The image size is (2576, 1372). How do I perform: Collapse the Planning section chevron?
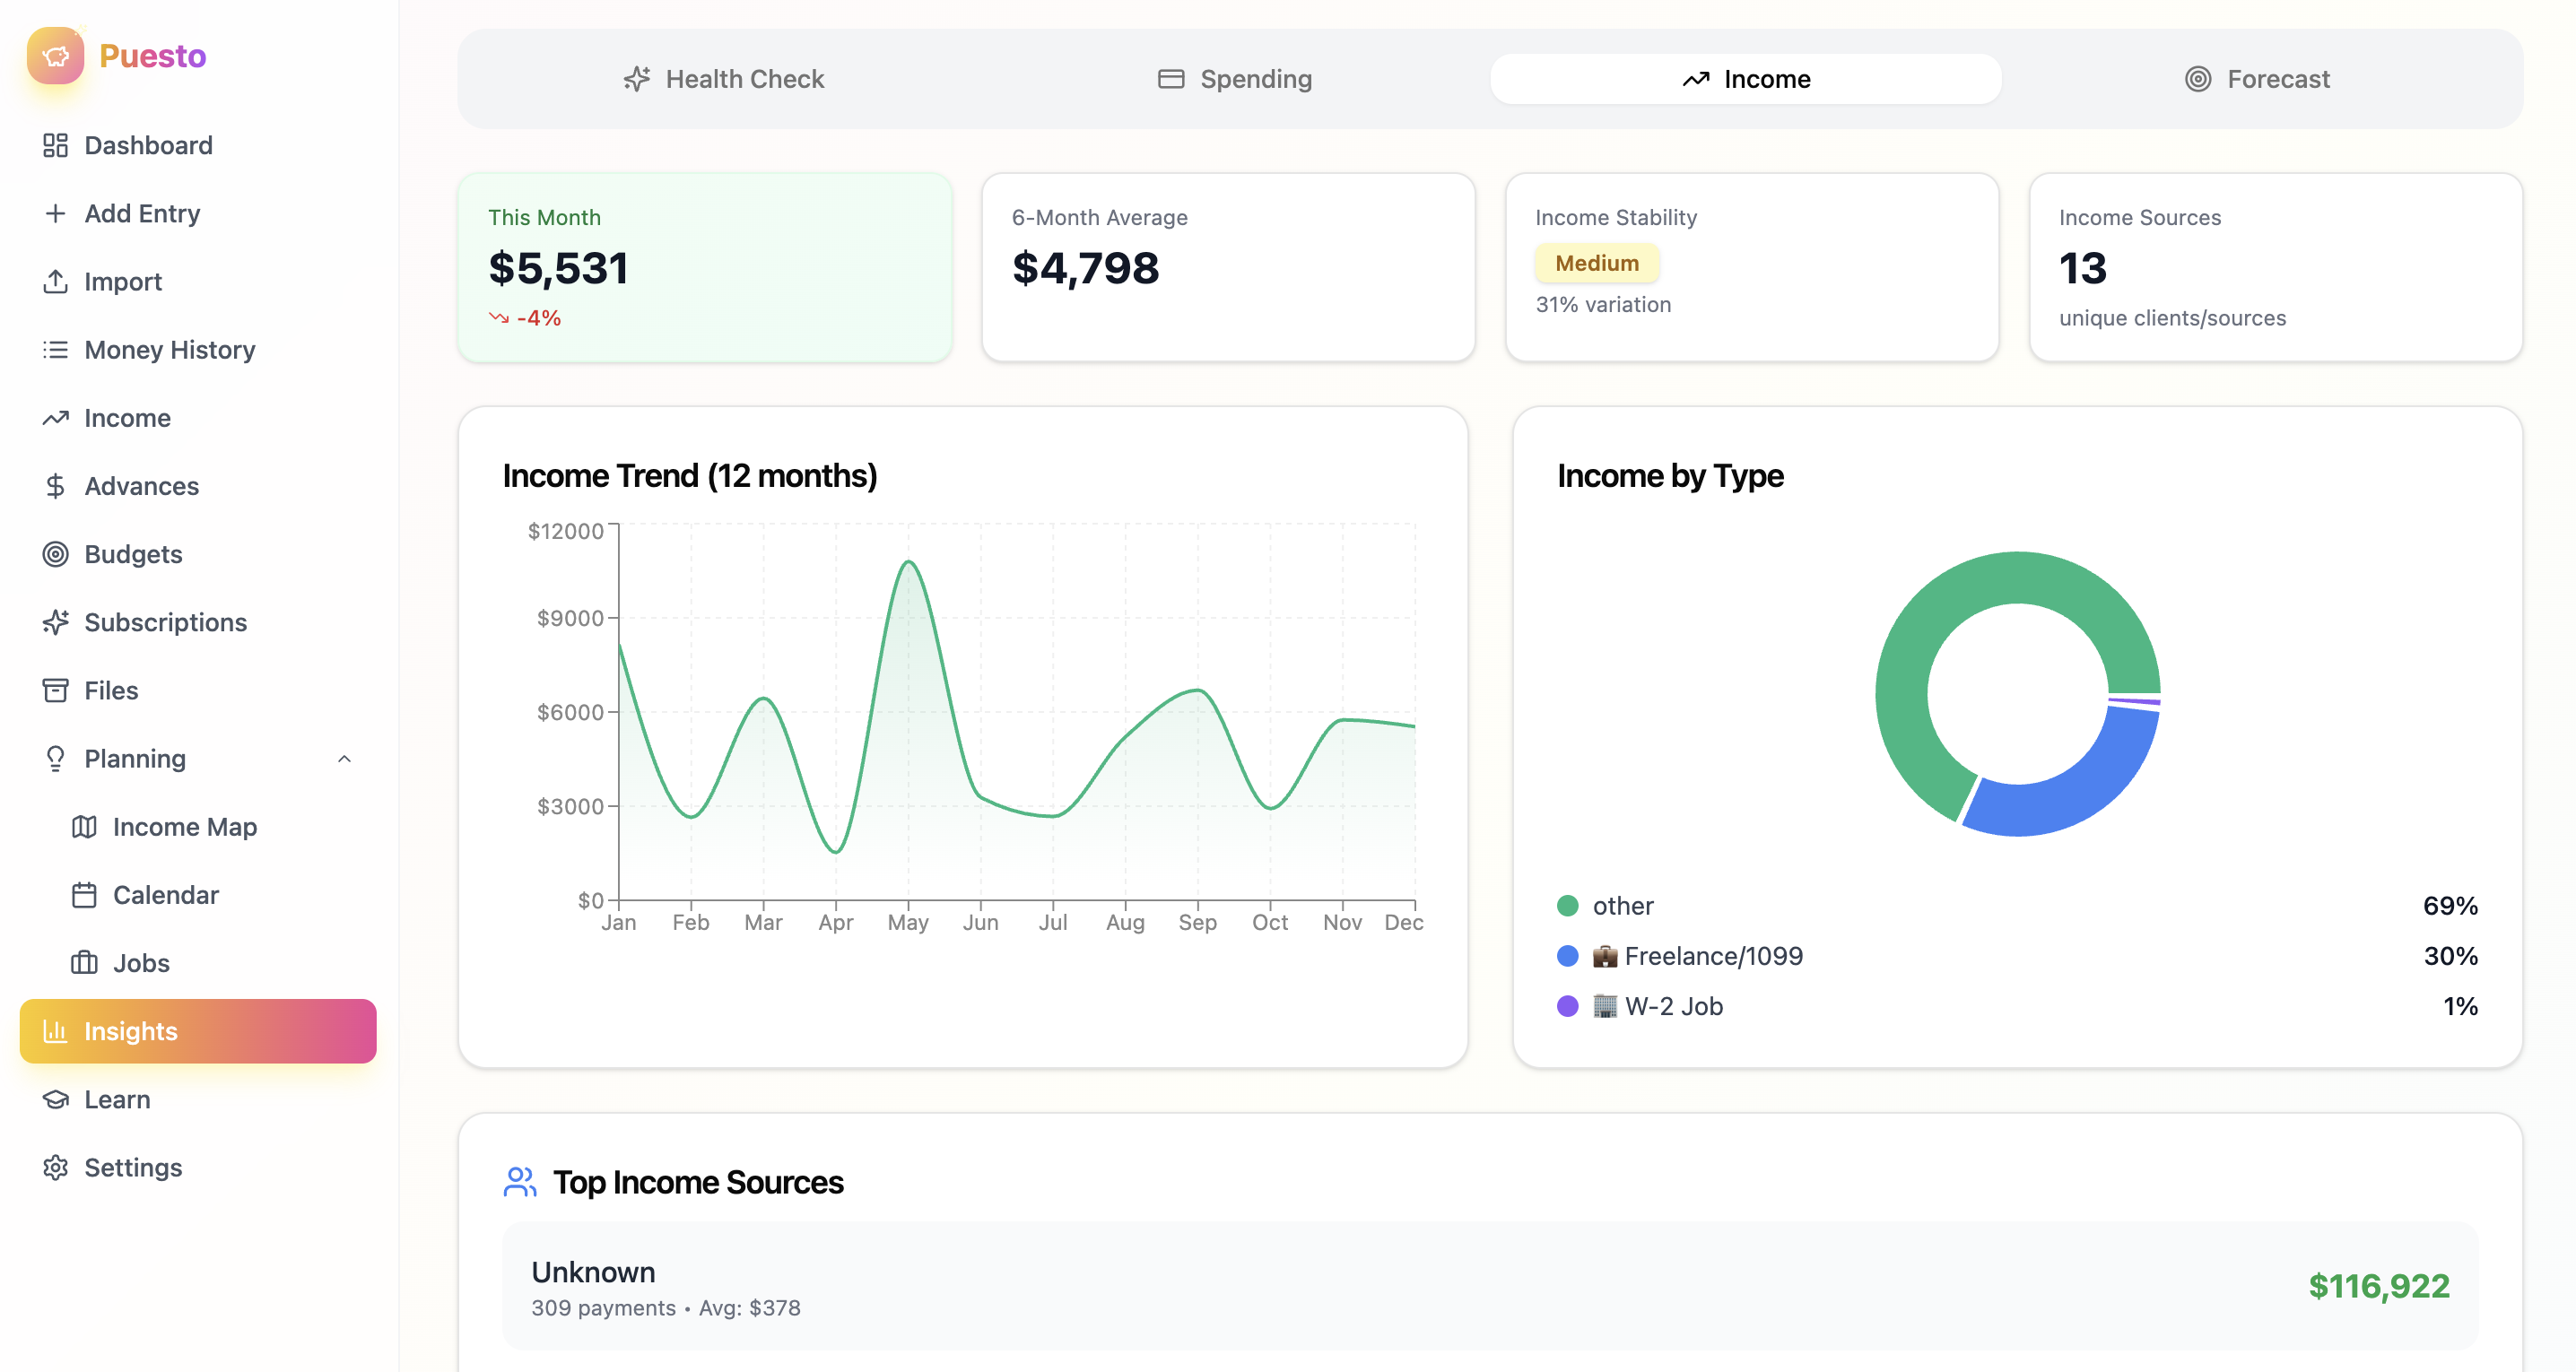(344, 759)
